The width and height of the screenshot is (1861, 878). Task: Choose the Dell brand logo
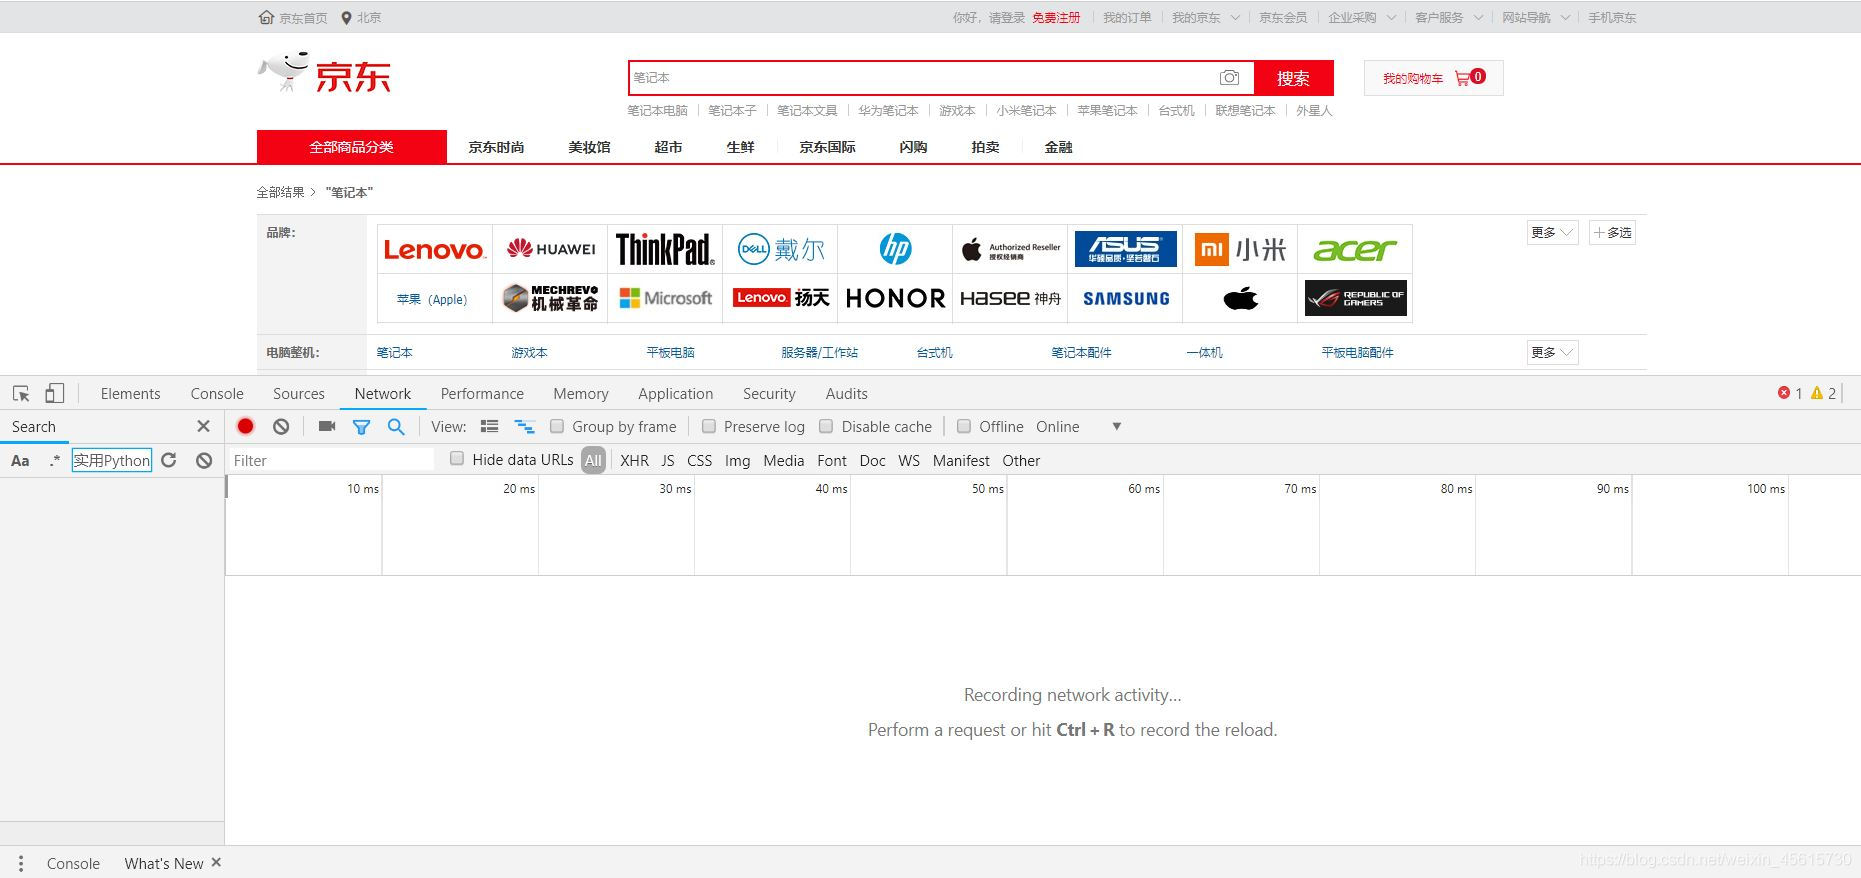pos(780,249)
